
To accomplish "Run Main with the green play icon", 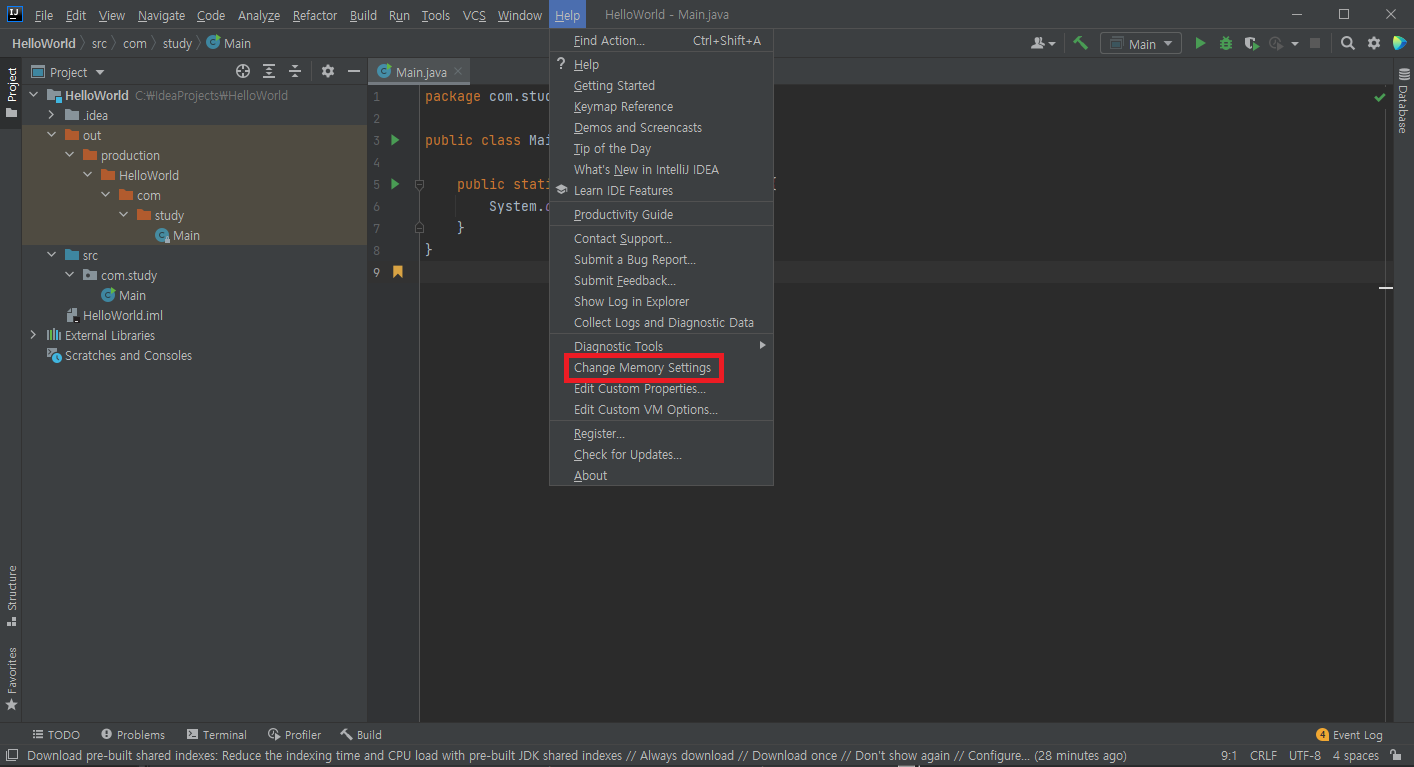I will pyautogui.click(x=1200, y=43).
